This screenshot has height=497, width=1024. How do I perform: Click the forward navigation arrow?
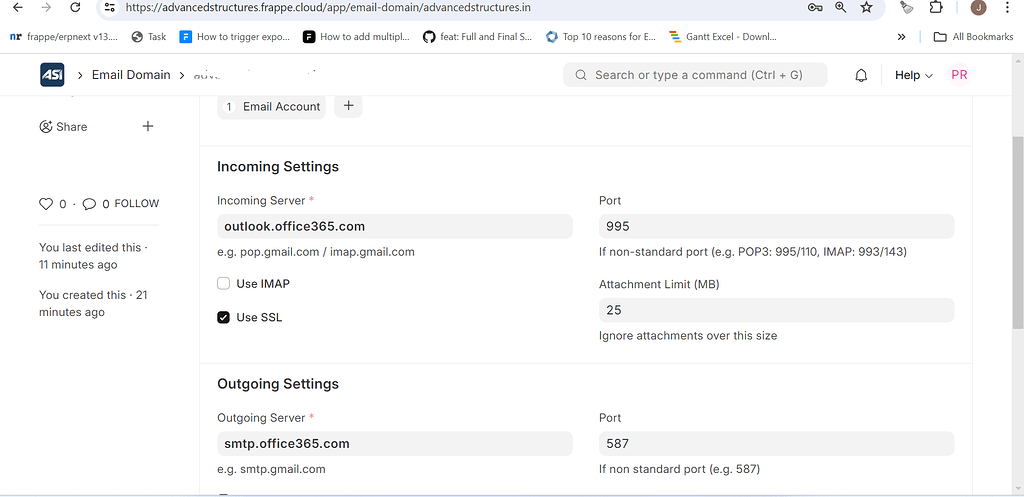[x=46, y=7]
